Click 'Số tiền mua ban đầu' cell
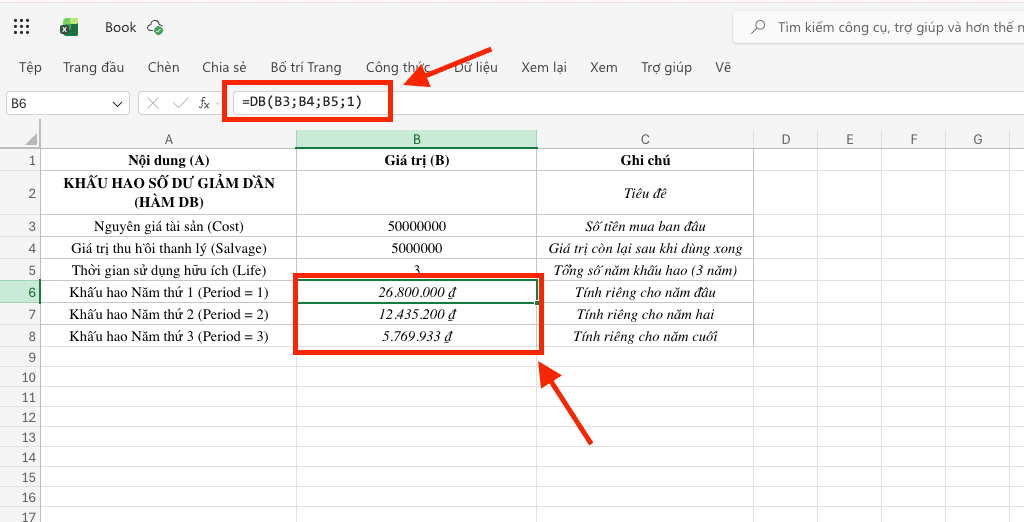This screenshot has height=522, width=1024. point(645,226)
